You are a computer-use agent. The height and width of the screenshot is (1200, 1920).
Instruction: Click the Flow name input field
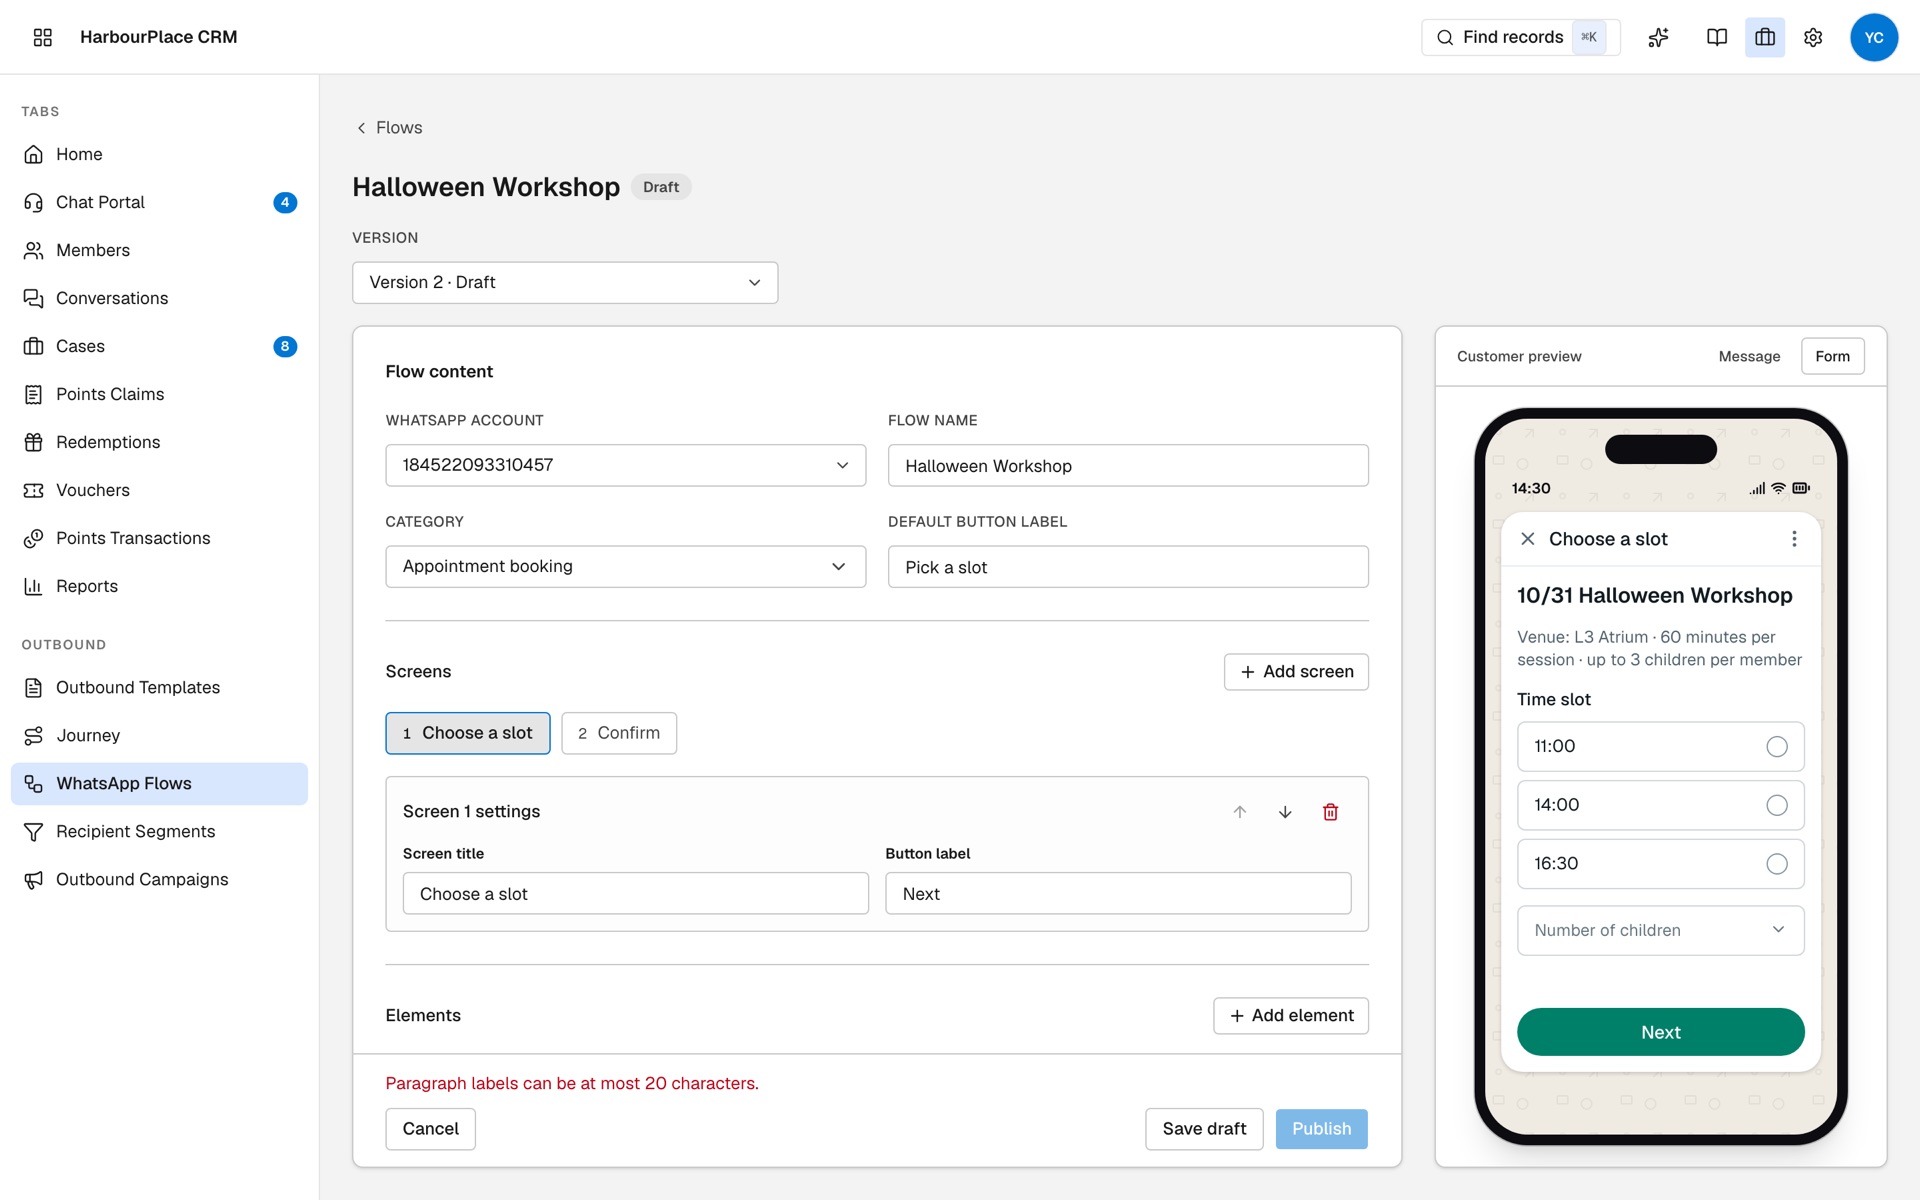(1128, 466)
